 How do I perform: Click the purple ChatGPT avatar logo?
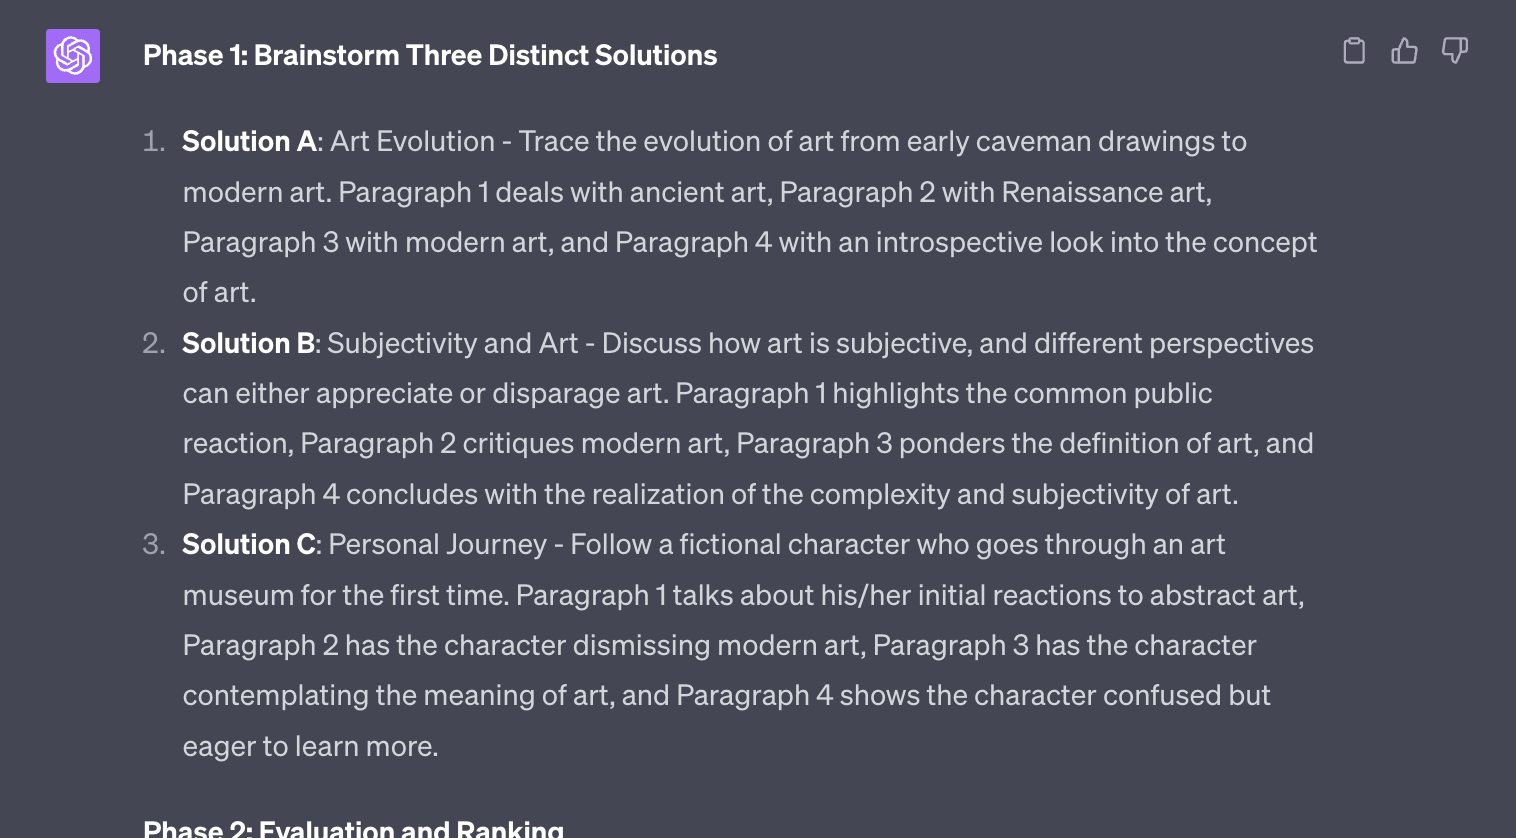(73, 56)
